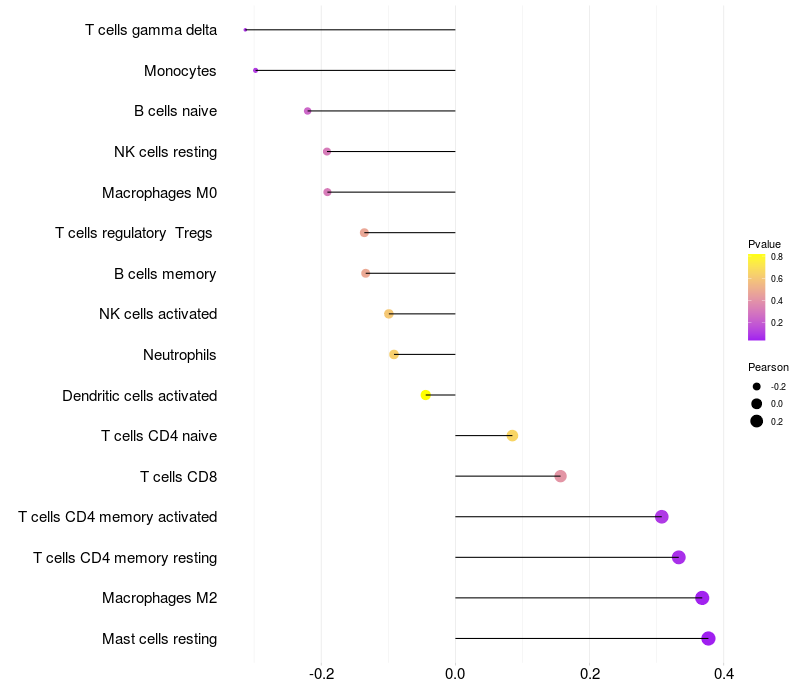This screenshot has width=800, height=700.
Task: Click the B cells naive dot
Action: (308, 111)
